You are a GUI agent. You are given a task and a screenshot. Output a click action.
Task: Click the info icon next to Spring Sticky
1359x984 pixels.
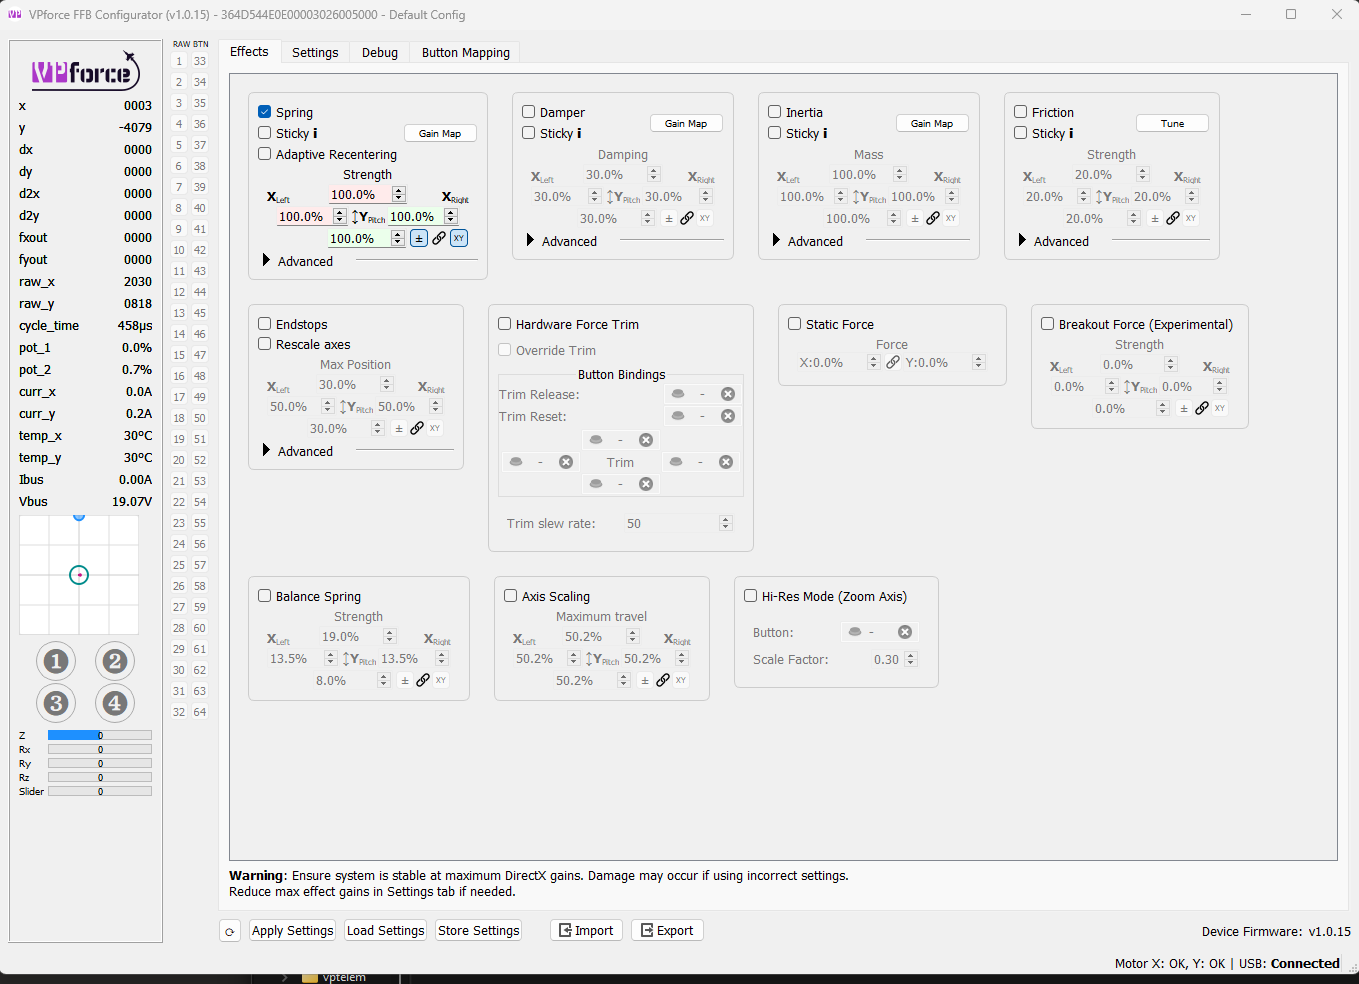pyautogui.click(x=315, y=133)
